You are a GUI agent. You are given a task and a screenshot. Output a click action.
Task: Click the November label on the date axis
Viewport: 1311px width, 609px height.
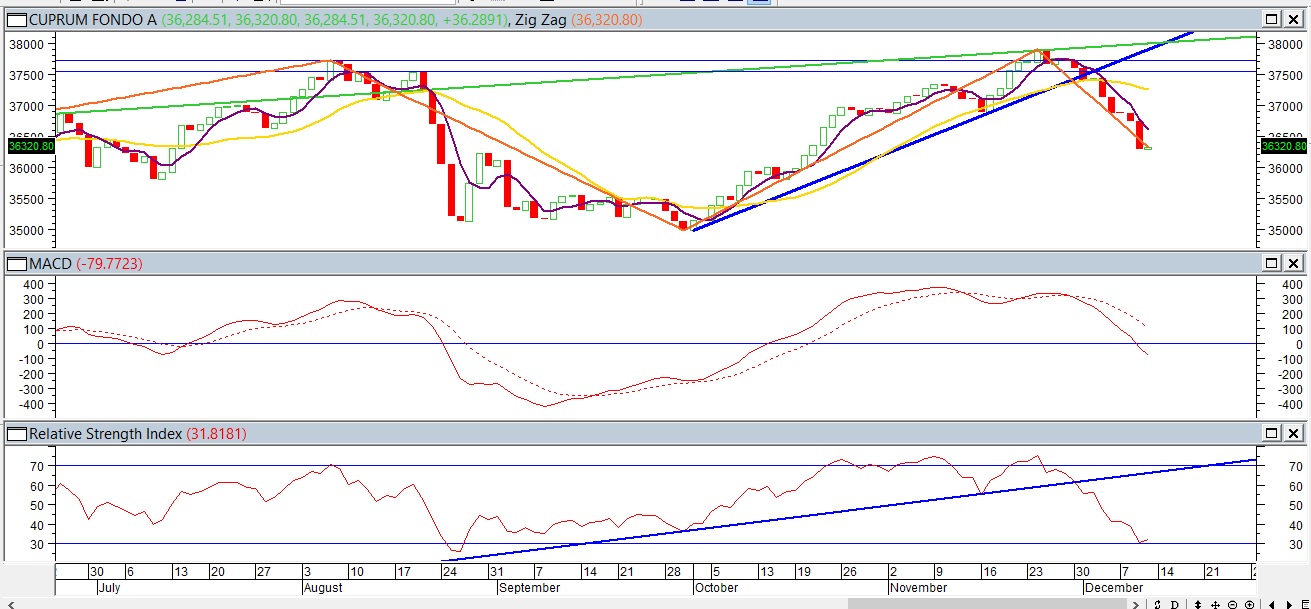coord(918,588)
